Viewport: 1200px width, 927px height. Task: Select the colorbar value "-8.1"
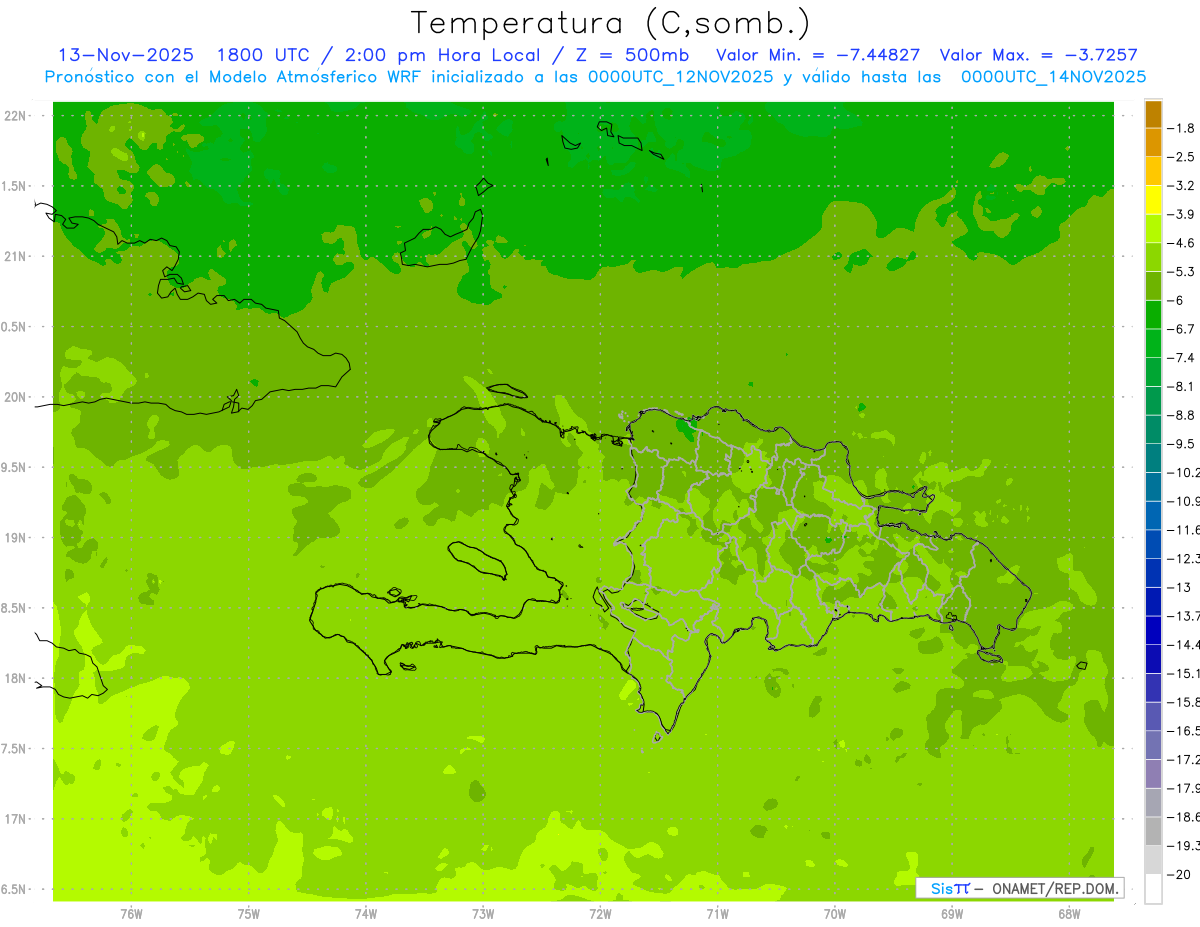(x=1183, y=386)
